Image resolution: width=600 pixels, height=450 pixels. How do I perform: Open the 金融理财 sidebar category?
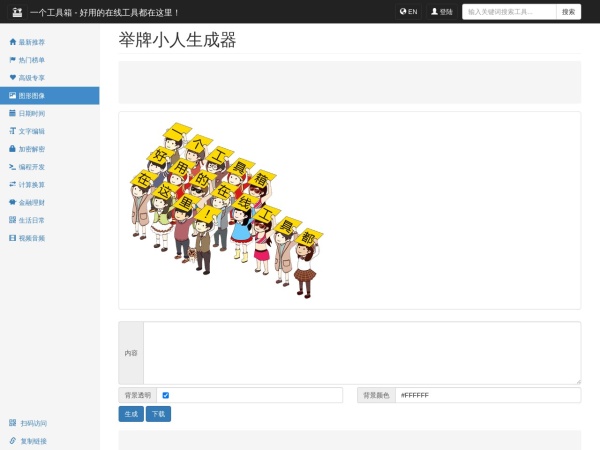[32, 202]
